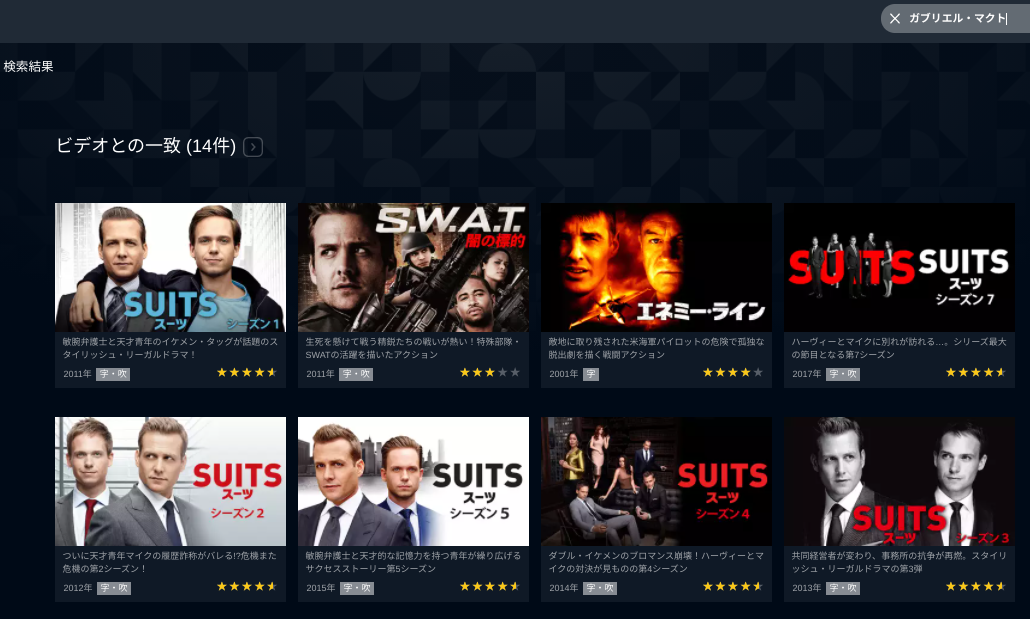Open the ビデオとの一致 (14件) heading
This screenshot has width=1030, height=619.
tap(146, 146)
